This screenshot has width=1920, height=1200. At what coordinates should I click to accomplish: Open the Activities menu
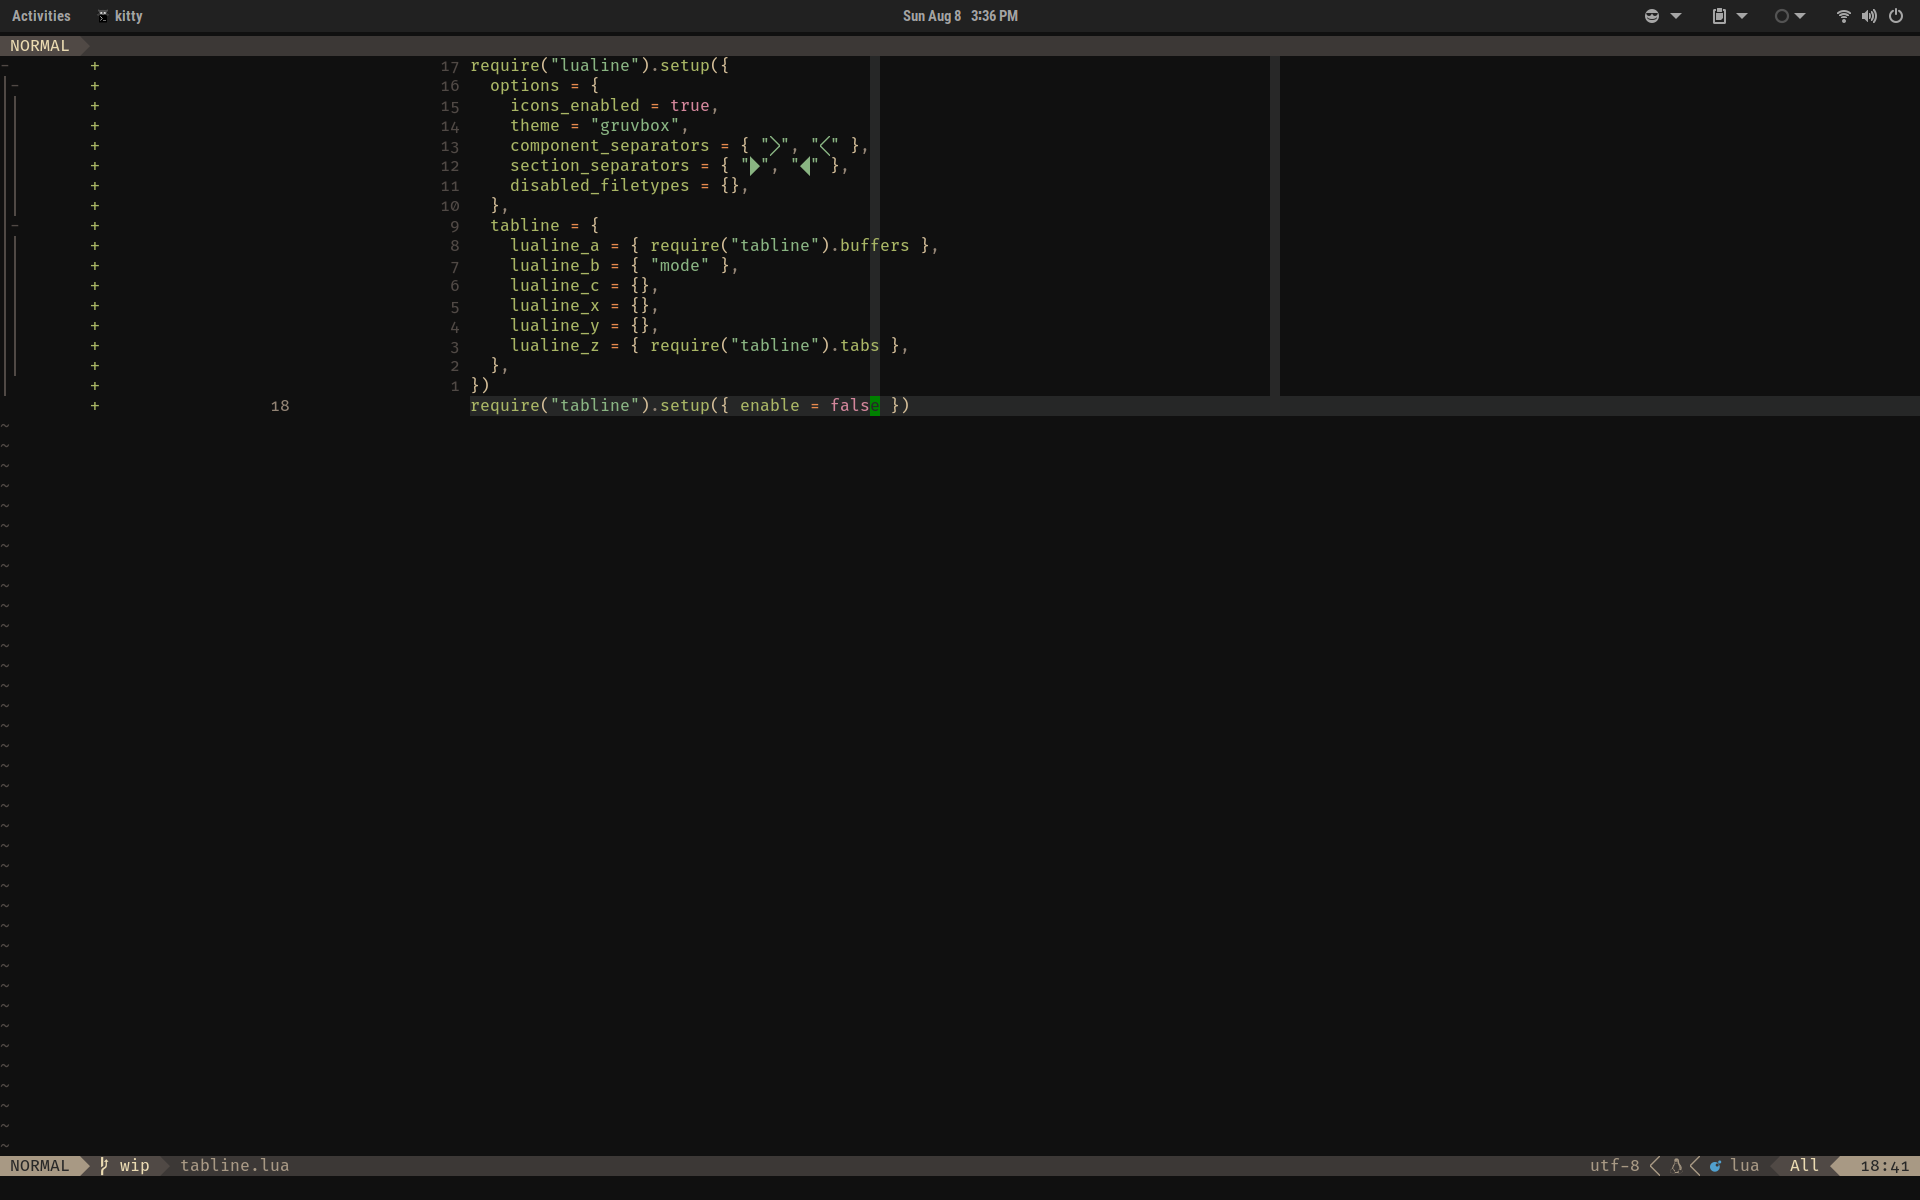point(41,16)
